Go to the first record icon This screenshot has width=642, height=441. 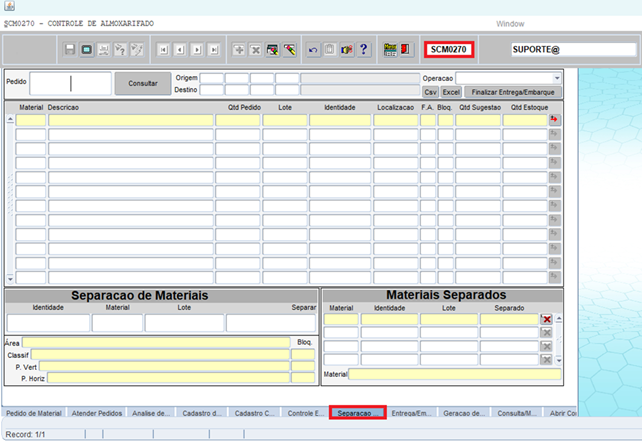[163, 50]
